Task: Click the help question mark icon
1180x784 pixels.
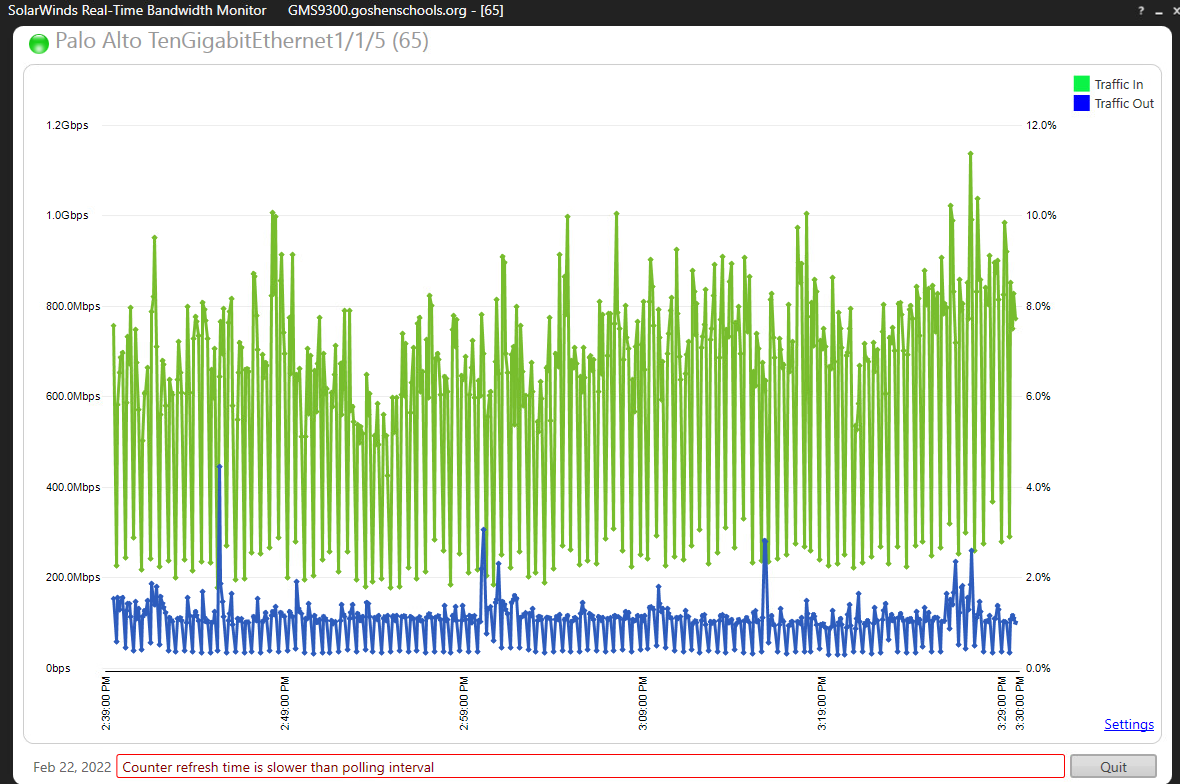Action: coord(1141,11)
